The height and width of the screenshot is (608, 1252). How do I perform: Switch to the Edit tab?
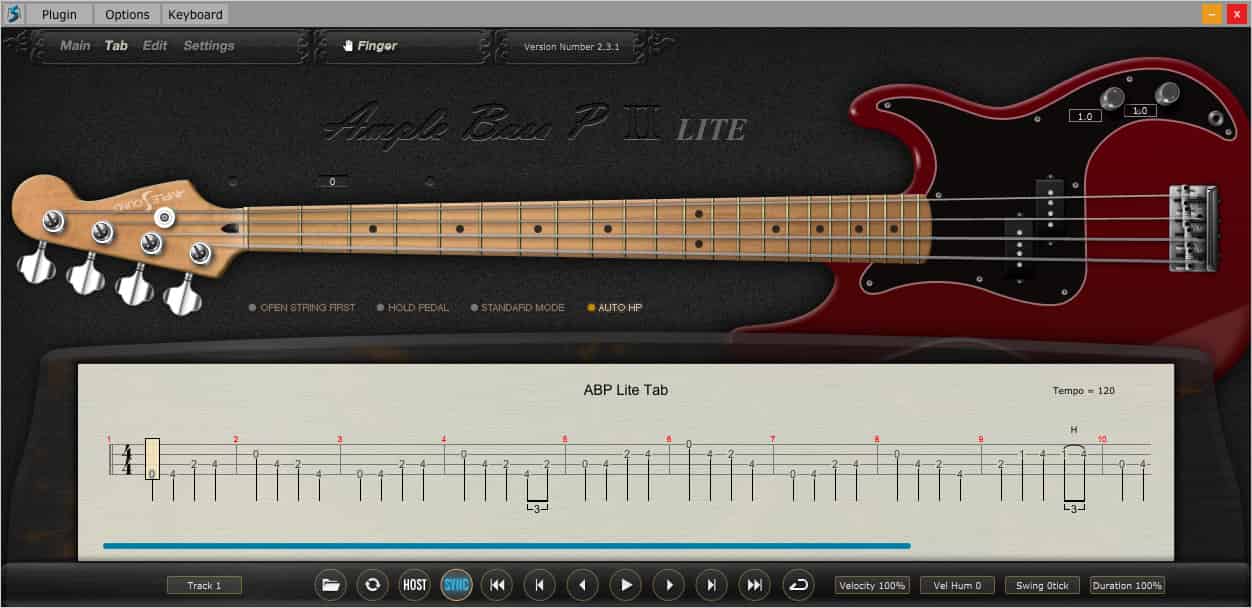click(154, 45)
